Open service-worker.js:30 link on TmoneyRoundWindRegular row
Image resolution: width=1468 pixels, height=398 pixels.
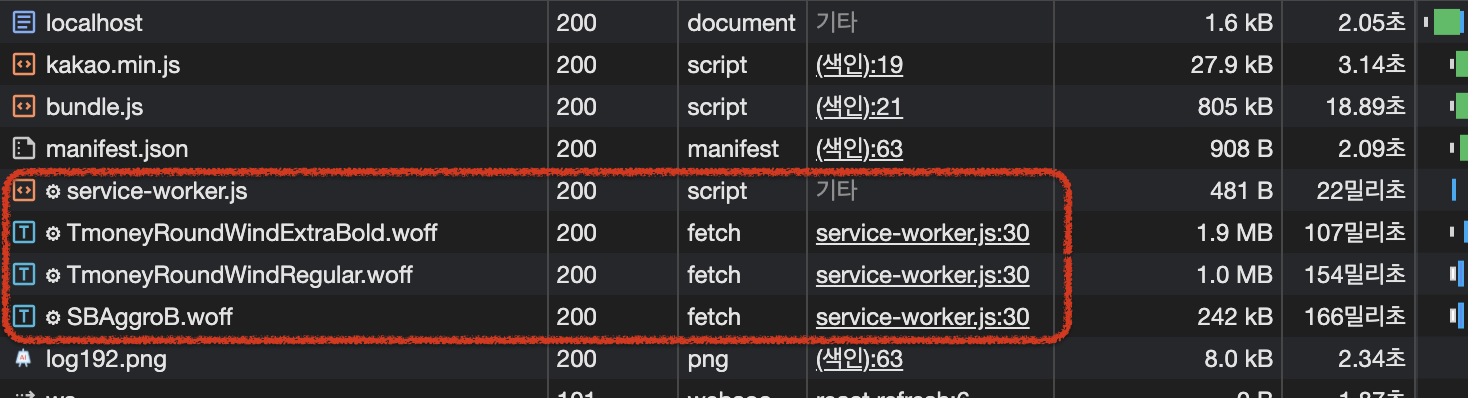point(922,275)
